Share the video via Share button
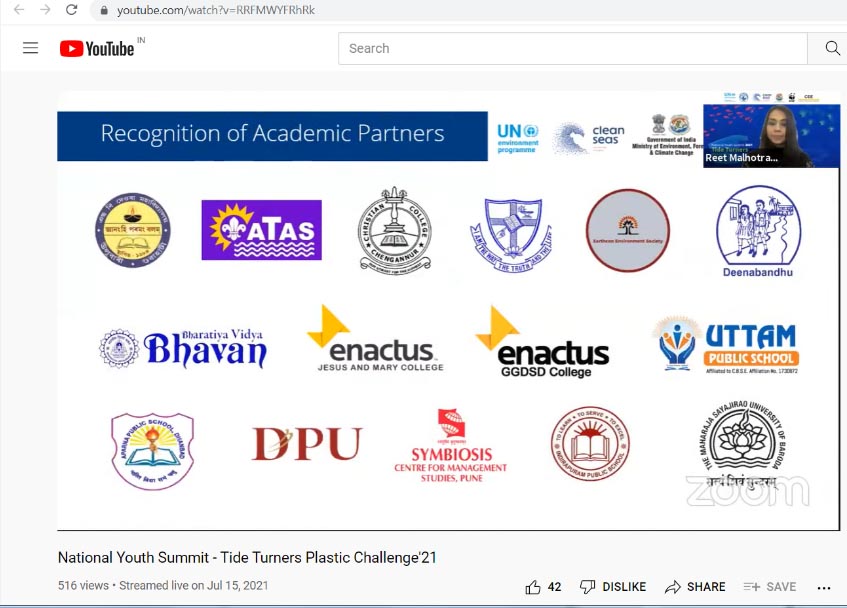Image resolution: width=847 pixels, height=608 pixels. click(x=695, y=587)
